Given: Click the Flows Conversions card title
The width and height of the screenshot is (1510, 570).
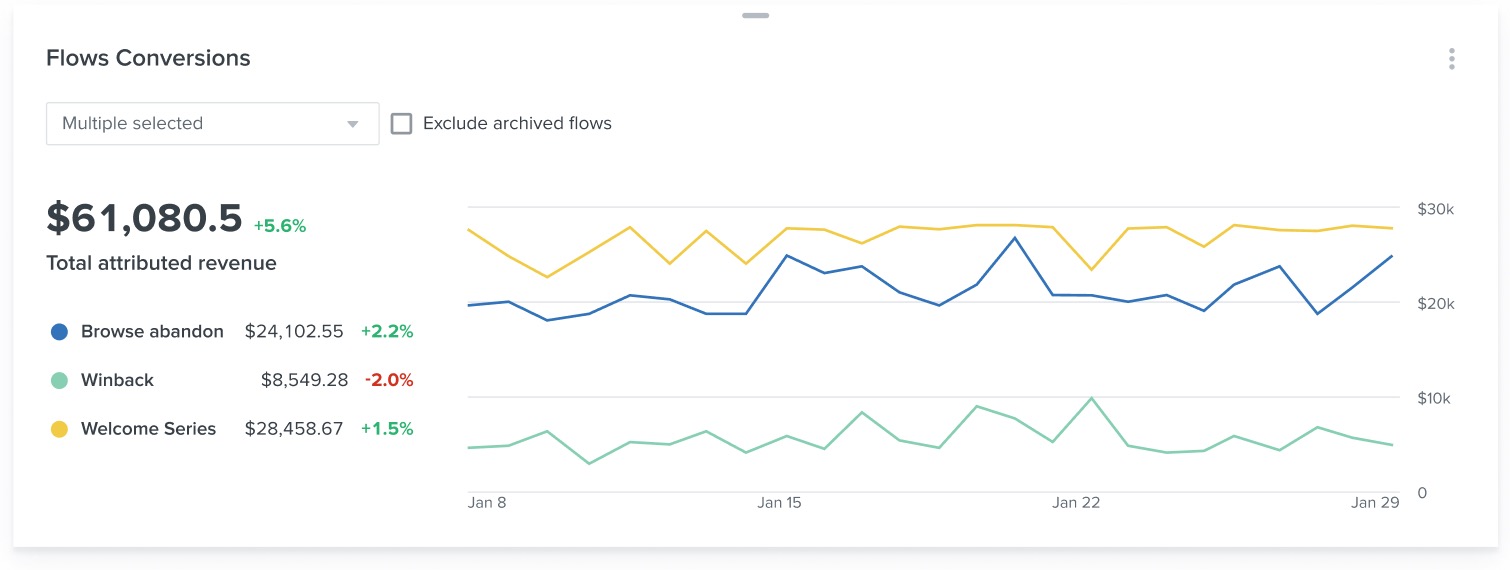Looking at the screenshot, I should point(148,58).
